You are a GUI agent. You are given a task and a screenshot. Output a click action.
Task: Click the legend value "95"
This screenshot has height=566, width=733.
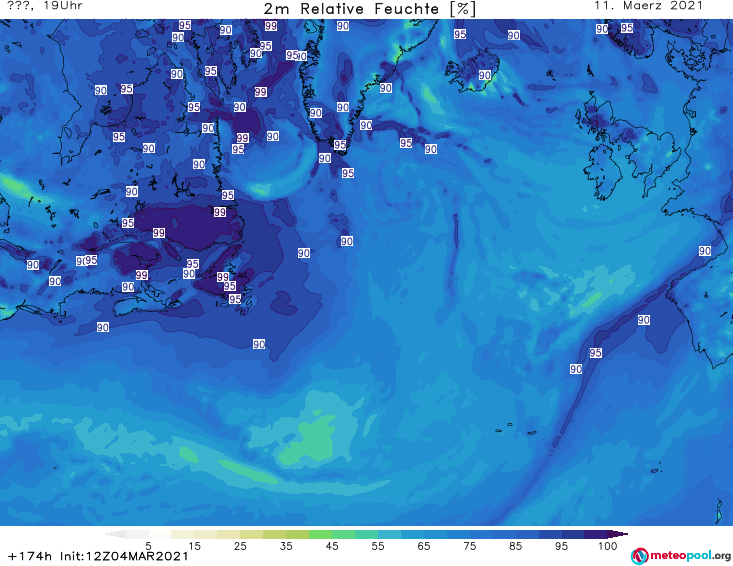click(x=561, y=546)
